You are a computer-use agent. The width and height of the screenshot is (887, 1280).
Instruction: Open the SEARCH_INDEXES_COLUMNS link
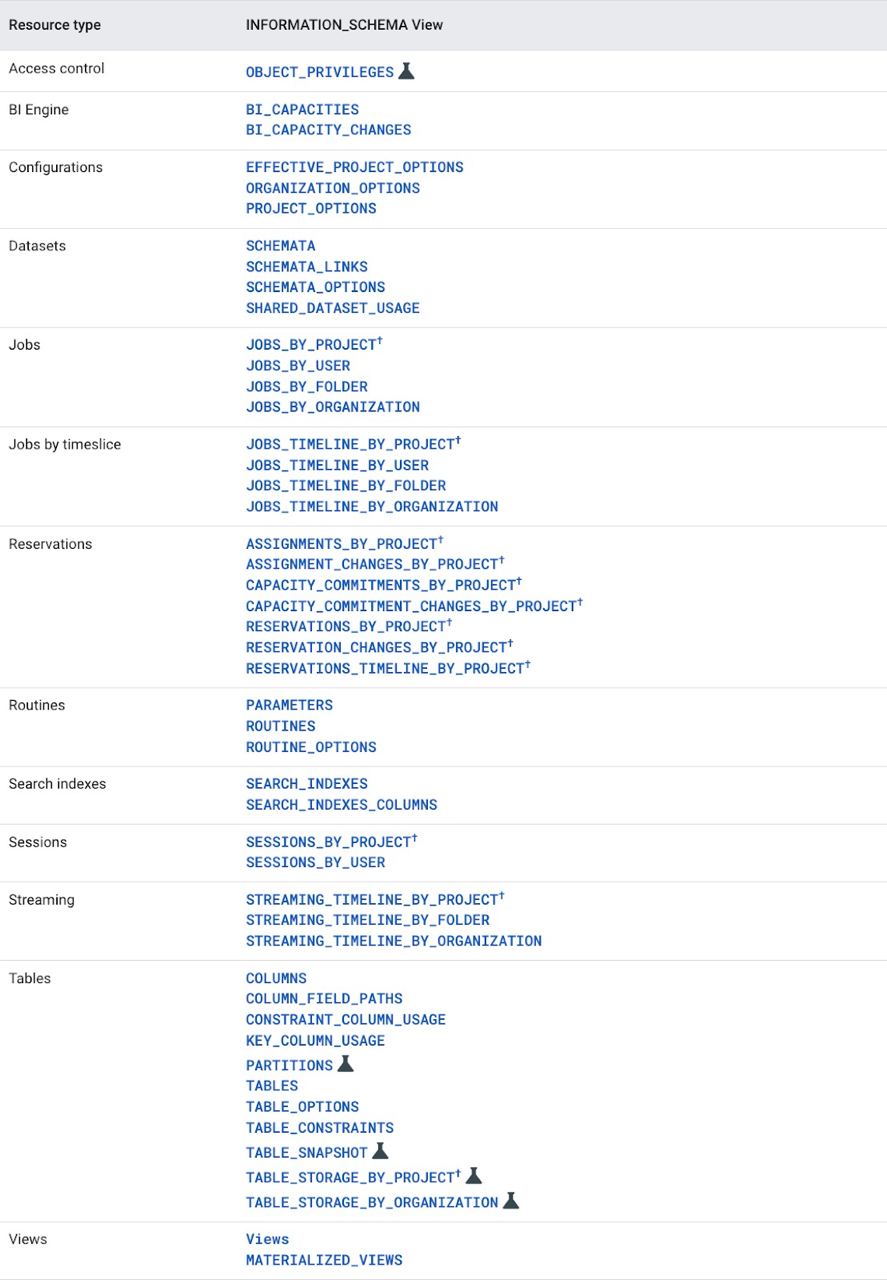[x=341, y=805]
